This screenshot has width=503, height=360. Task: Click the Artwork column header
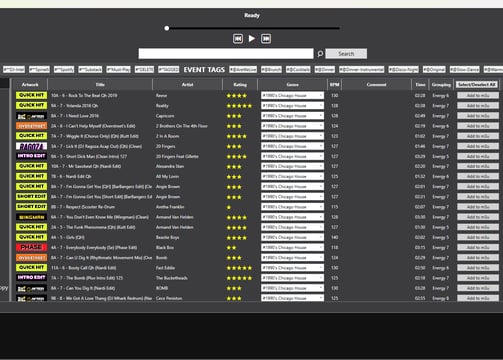pos(30,85)
